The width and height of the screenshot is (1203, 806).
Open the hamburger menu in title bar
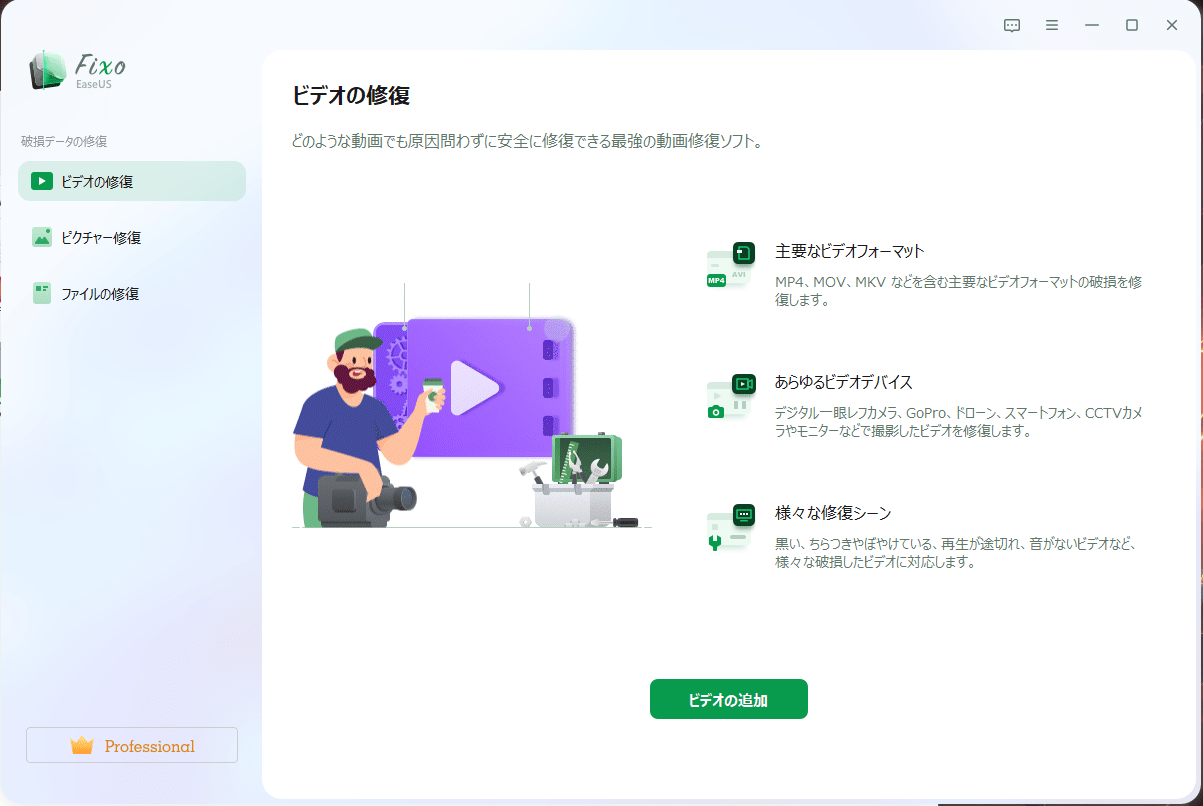1052,25
